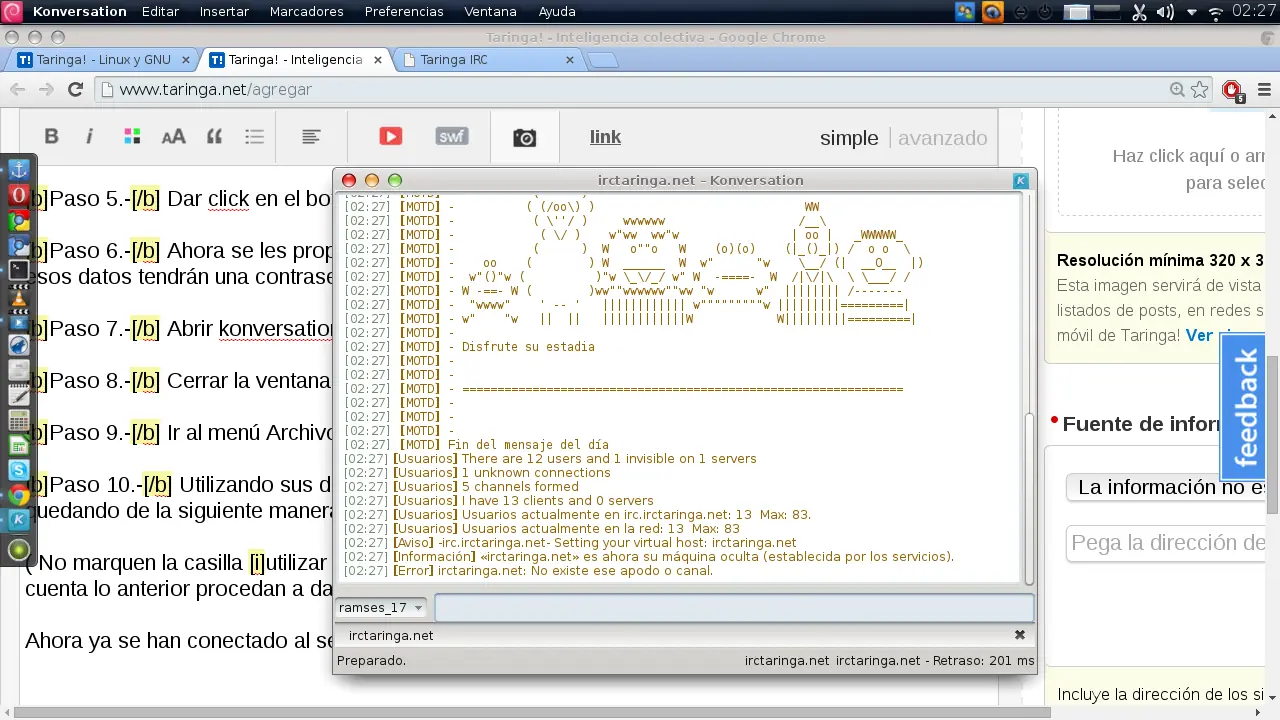Image resolution: width=1280 pixels, height=720 pixels.
Task: Close the 'Taringa! - Linux y GNU' tab
Action: (186, 59)
